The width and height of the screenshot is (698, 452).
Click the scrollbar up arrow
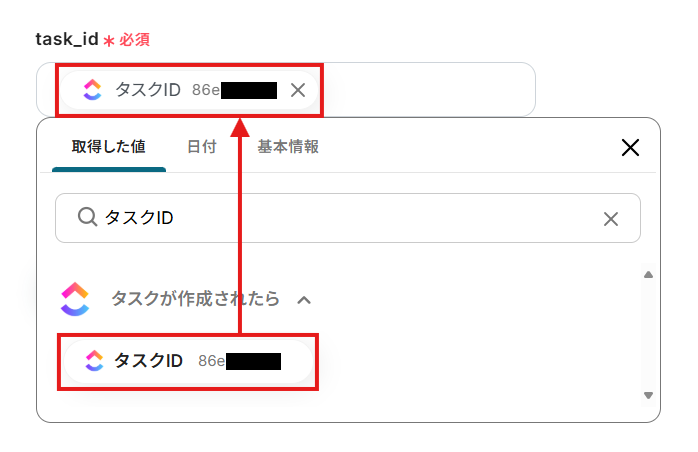pos(648,275)
